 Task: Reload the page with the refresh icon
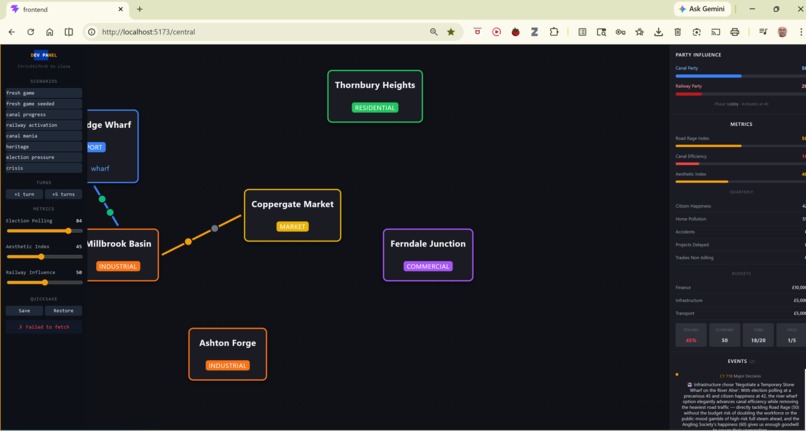tap(30, 32)
